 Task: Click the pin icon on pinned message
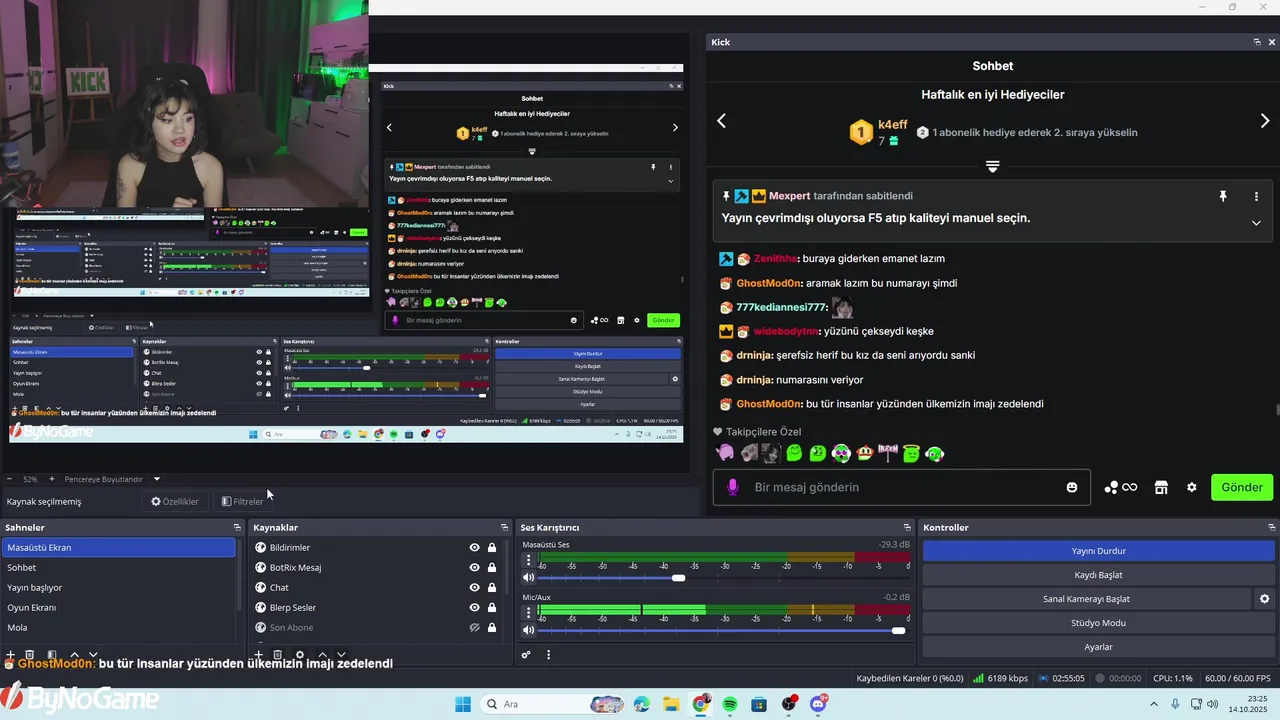[x=1222, y=196]
